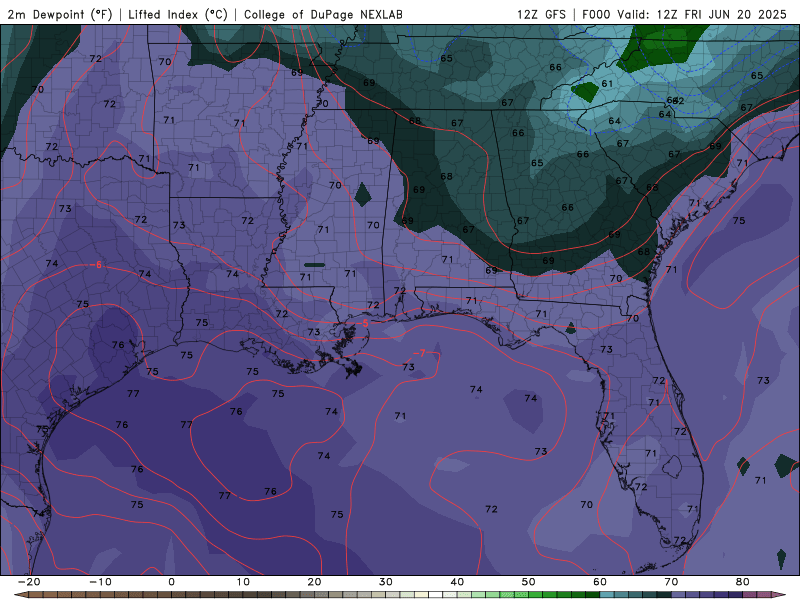Screen dimensions: 800x600
Task: Click the "2m Dewpoint (°F)" title text
Action: pyautogui.click(x=60, y=14)
